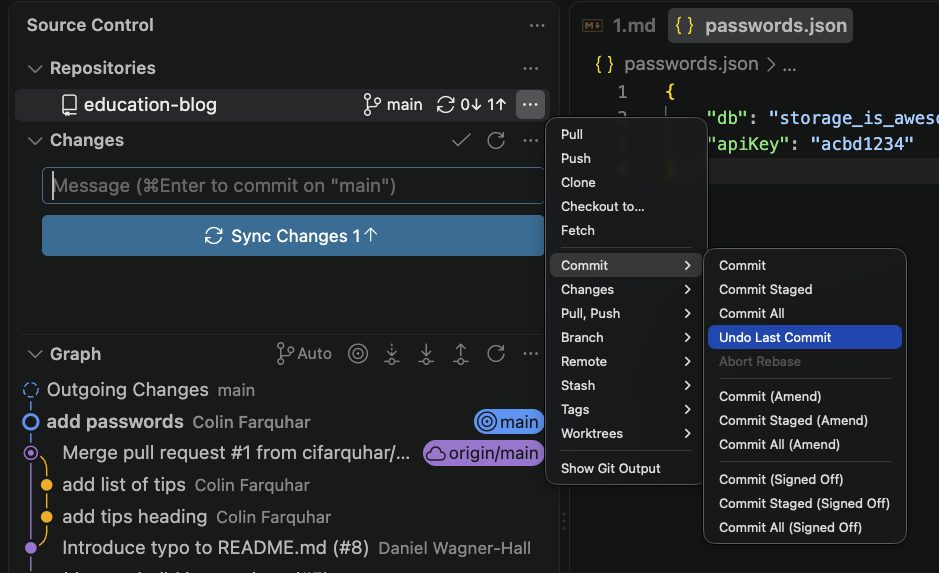Image resolution: width=939 pixels, height=573 pixels.
Task: Expand the Stash submenu
Action: point(626,385)
